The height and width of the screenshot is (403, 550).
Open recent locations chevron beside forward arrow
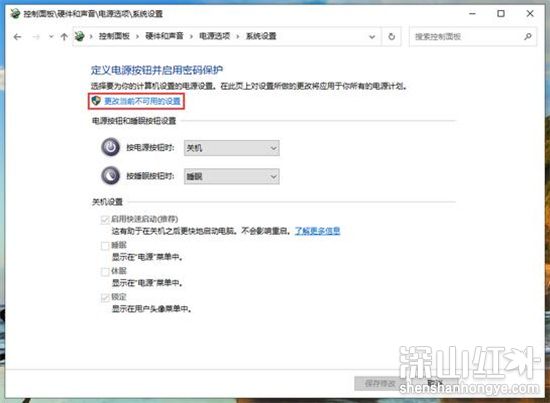pos(51,36)
